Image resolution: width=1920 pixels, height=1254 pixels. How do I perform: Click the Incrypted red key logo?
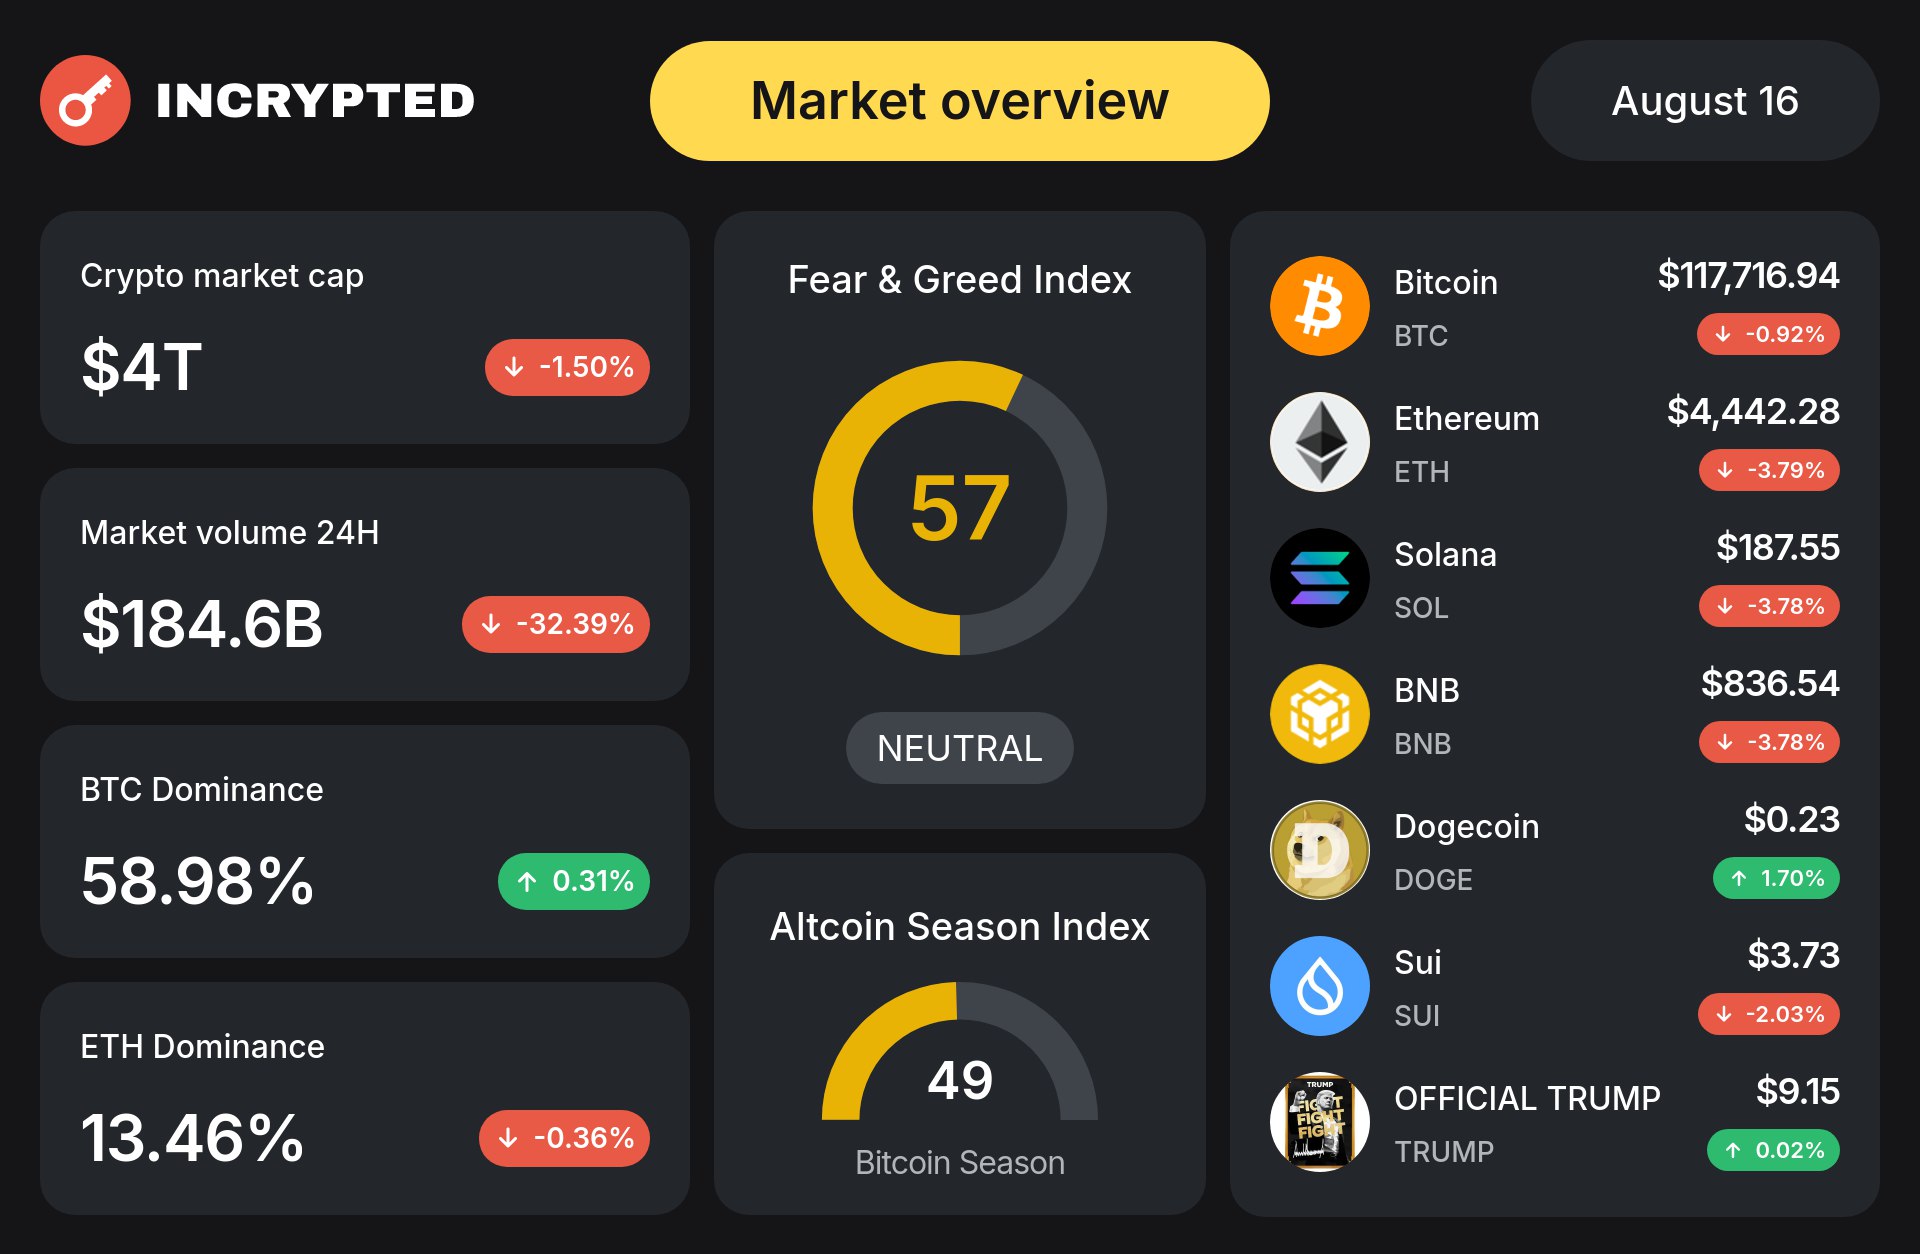(85, 100)
